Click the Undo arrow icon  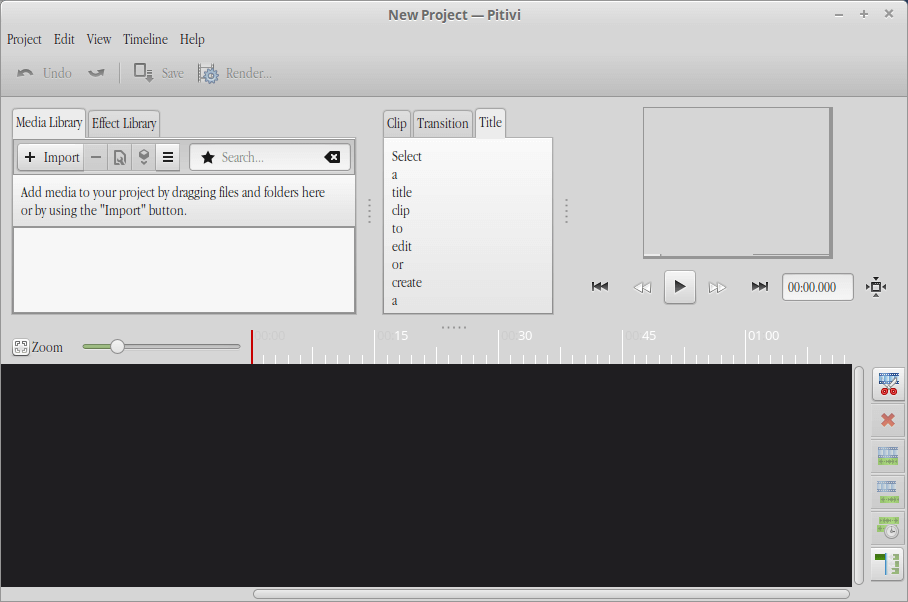click(x=25, y=73)
